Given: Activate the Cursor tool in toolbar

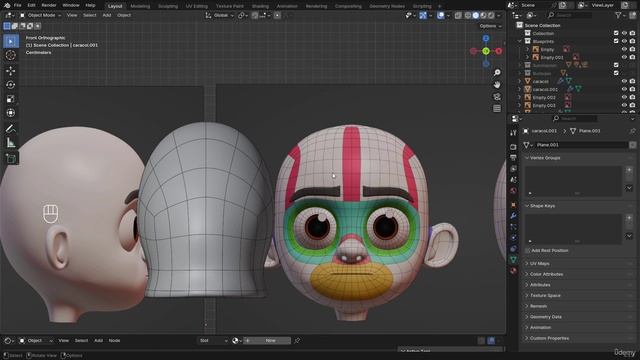Looking at the screenshot, I should click(11, 55).
